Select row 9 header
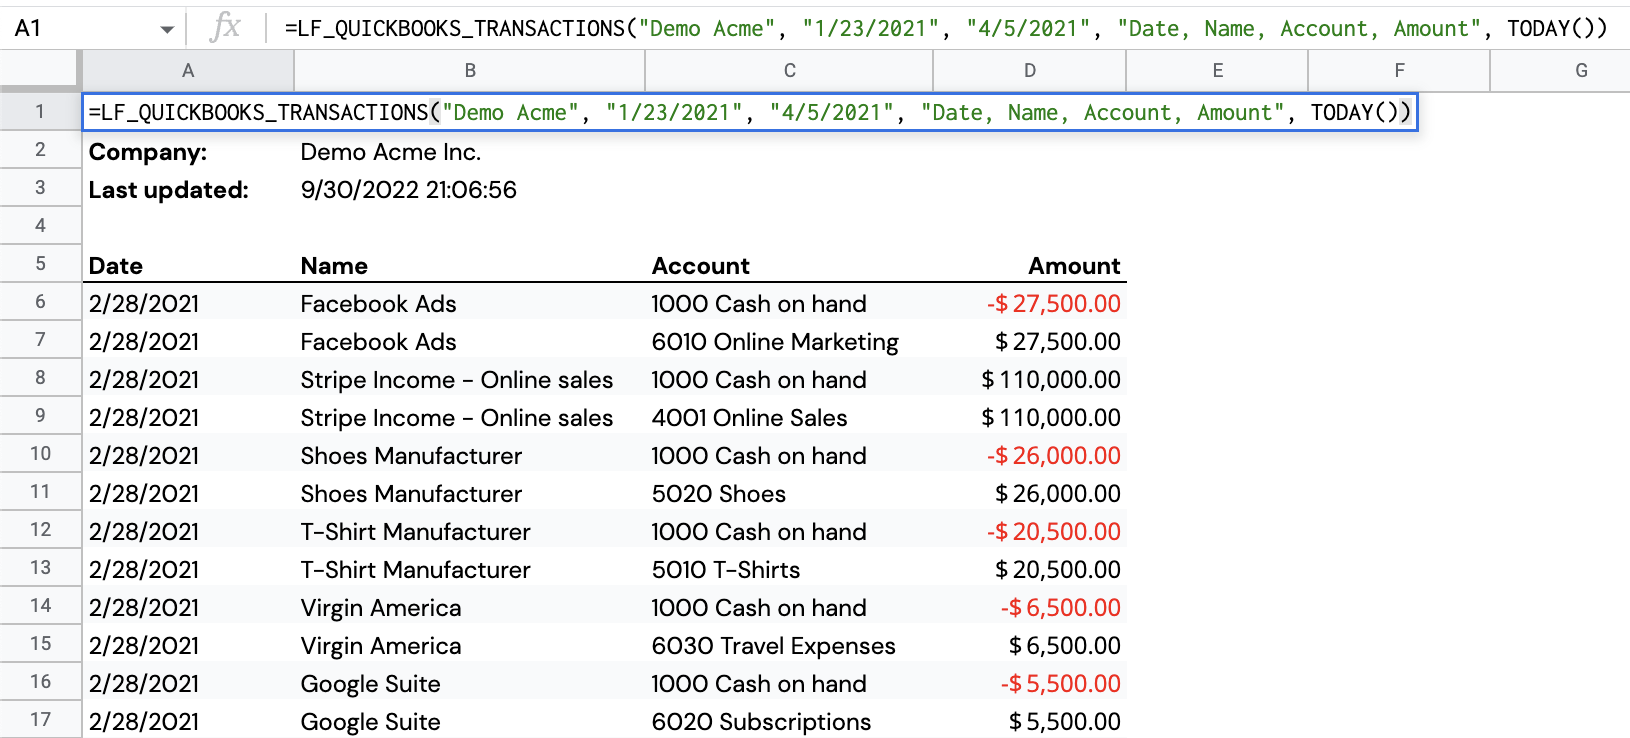The height and width of the screenshot is (738, 1630). coord(40,416)
